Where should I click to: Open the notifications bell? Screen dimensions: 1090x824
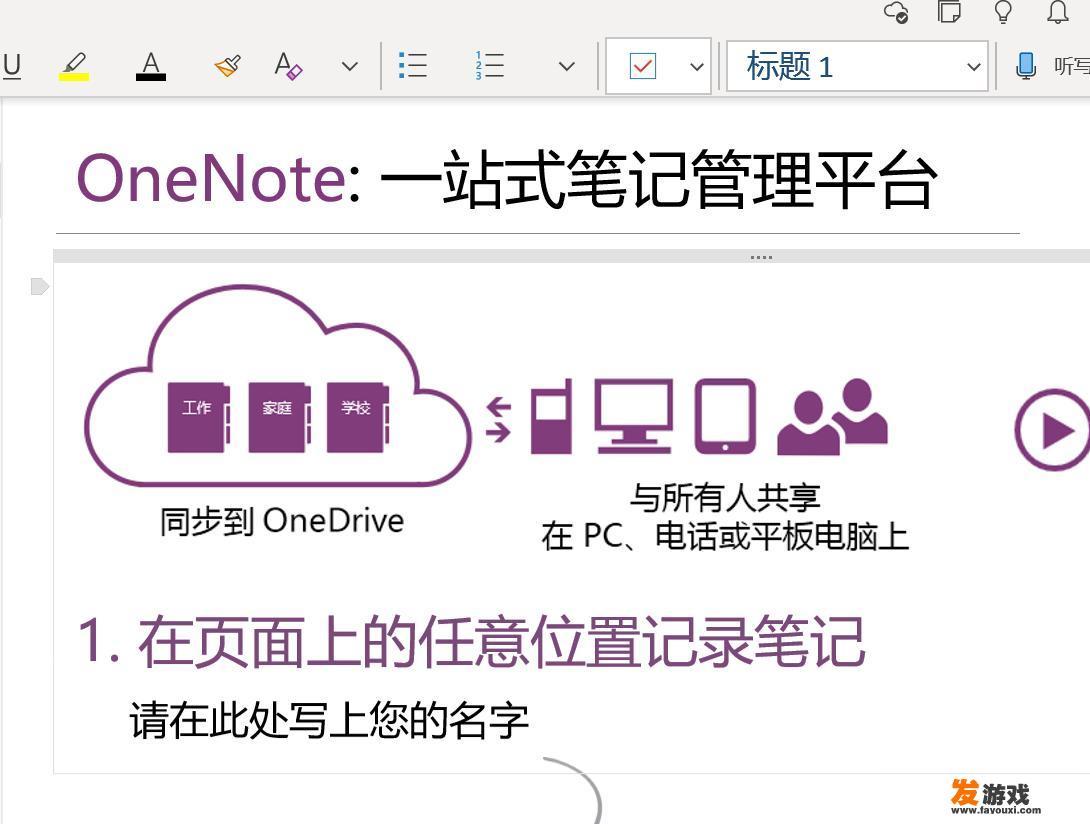click(1058, 11)
